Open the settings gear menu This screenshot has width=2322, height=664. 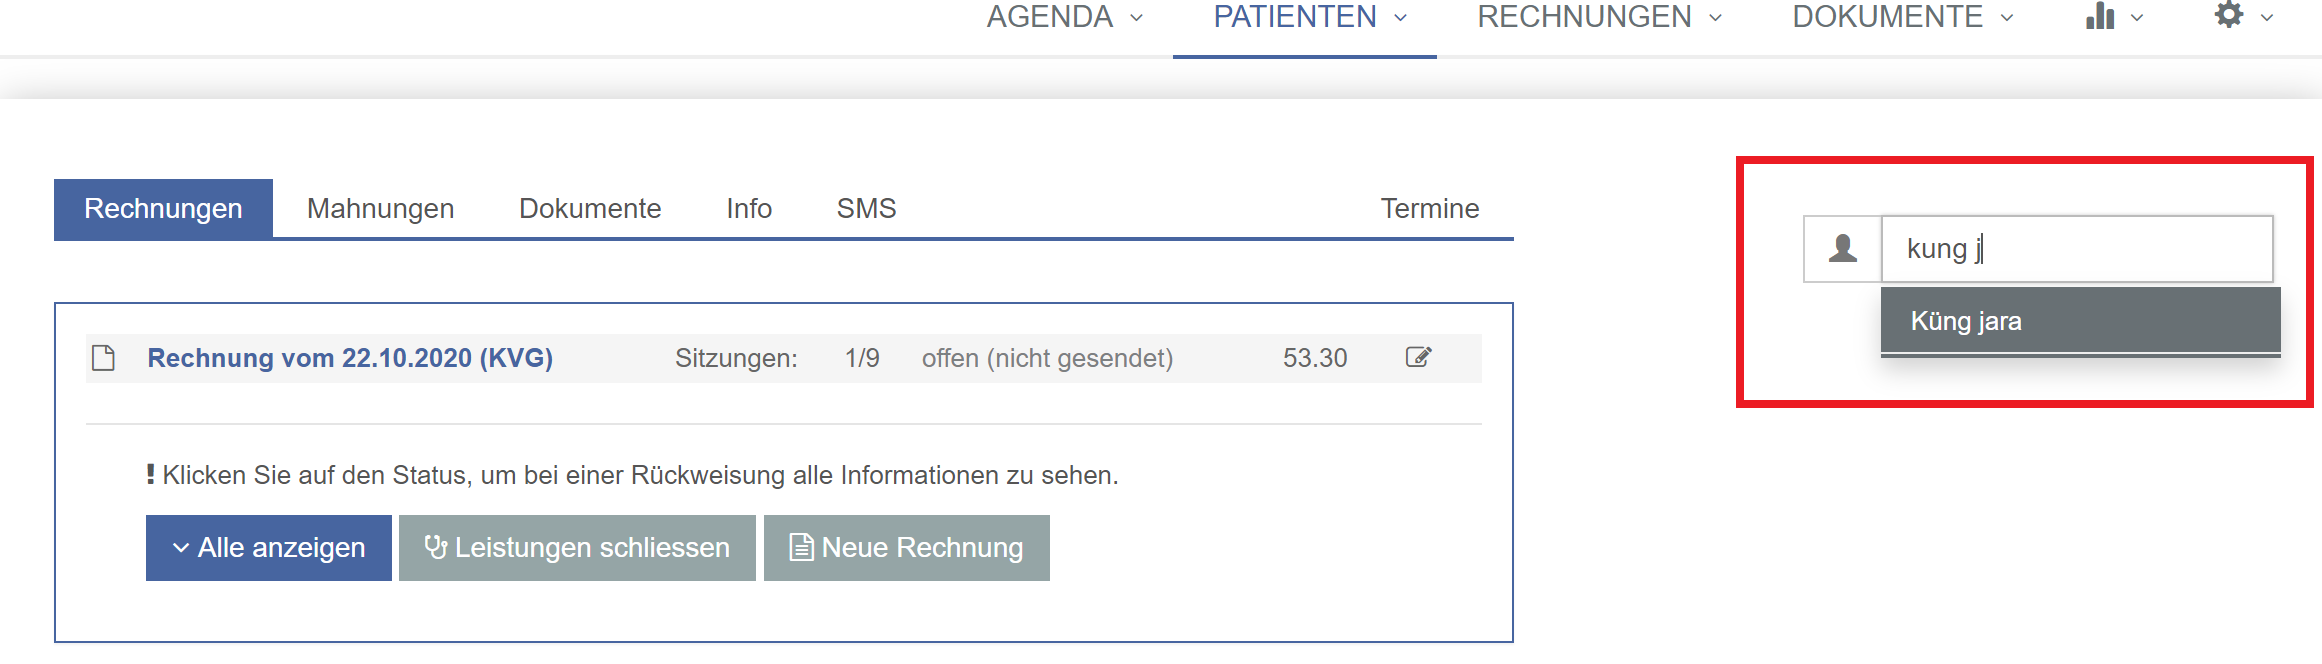(2244, 16)
